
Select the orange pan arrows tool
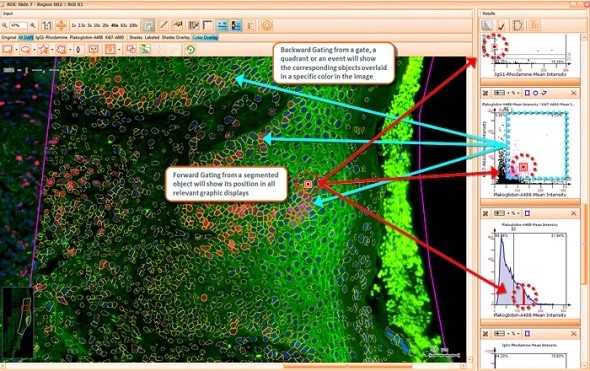click(61, 26)
